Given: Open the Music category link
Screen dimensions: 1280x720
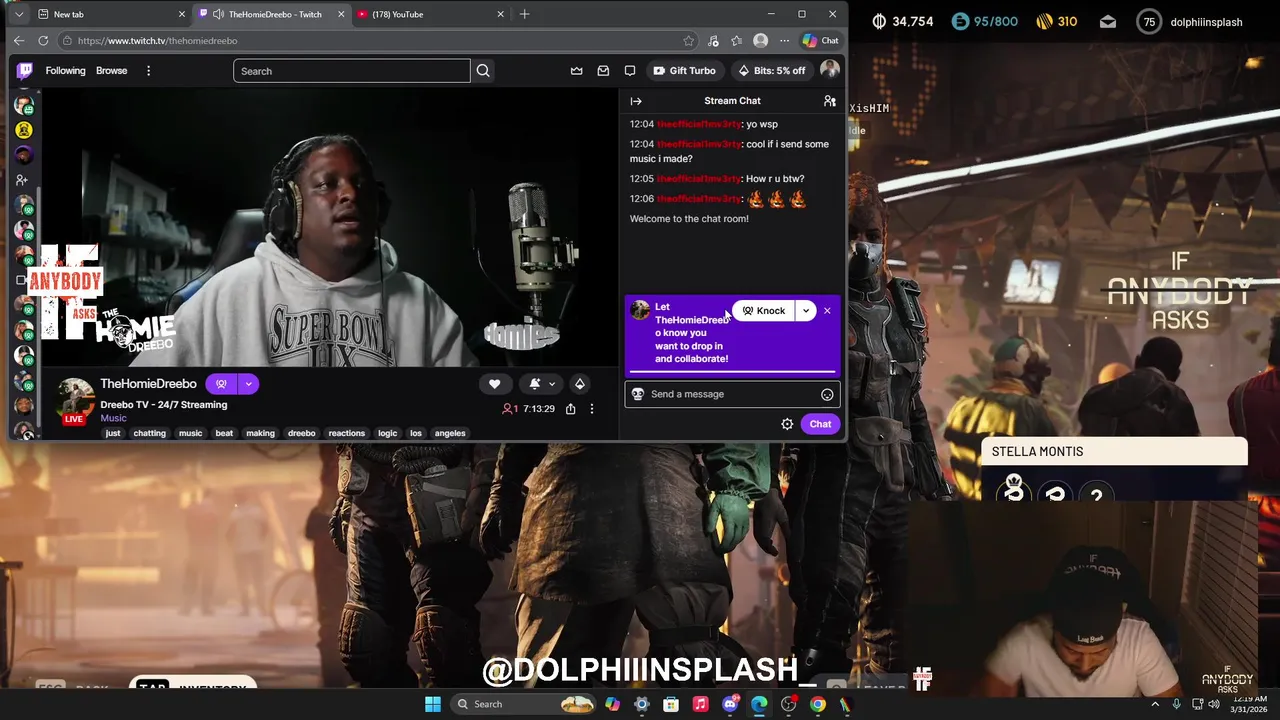Looking at the screenshot, I should 113,418.
